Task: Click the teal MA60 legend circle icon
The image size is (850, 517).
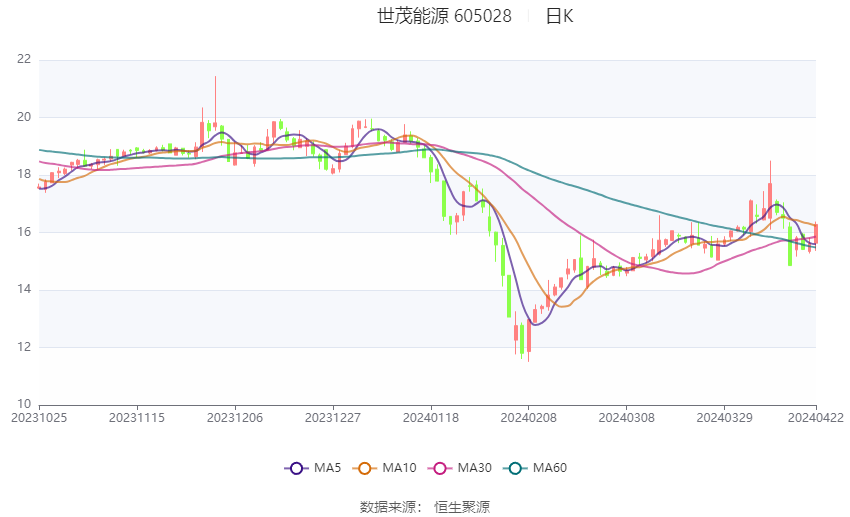Action: (516, 468)
